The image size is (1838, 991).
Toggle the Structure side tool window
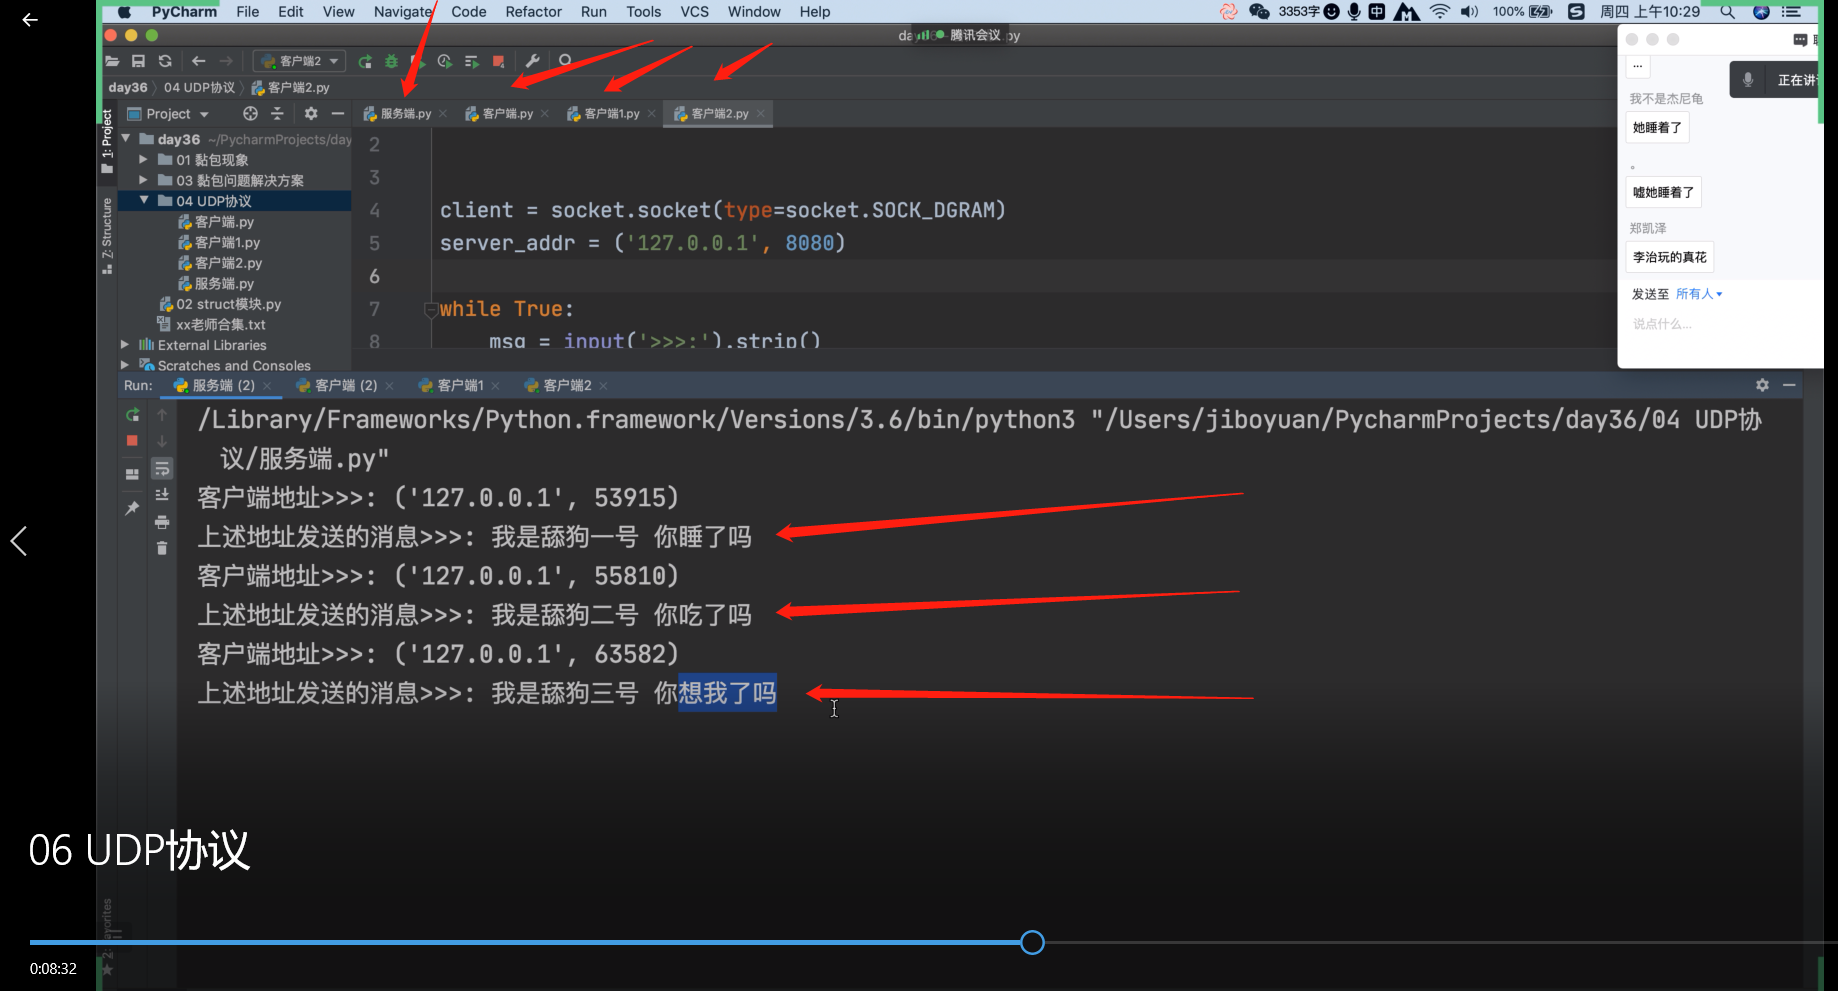pyautogui.click(x=107, y=236)
